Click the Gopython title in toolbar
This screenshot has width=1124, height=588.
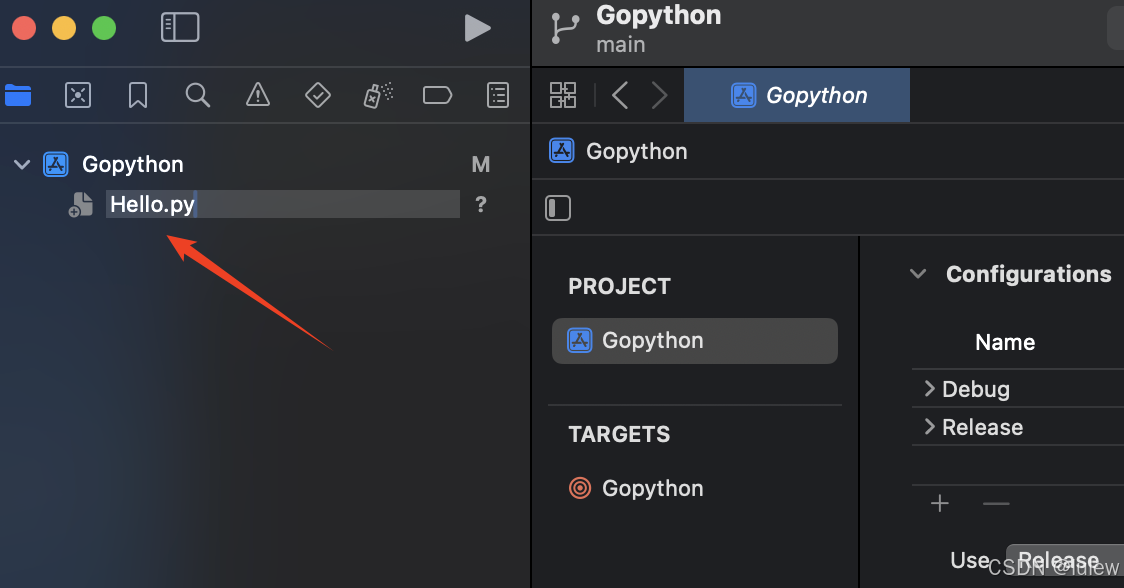[x=659, y=15]
